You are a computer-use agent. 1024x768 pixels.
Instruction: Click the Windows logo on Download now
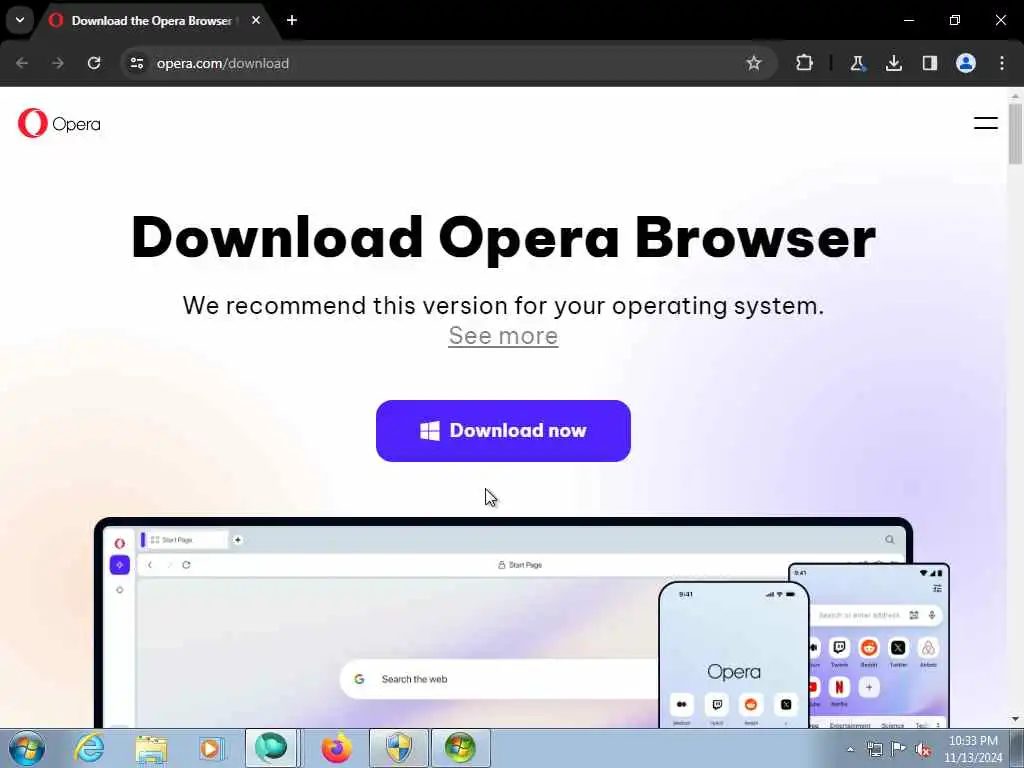430,431
